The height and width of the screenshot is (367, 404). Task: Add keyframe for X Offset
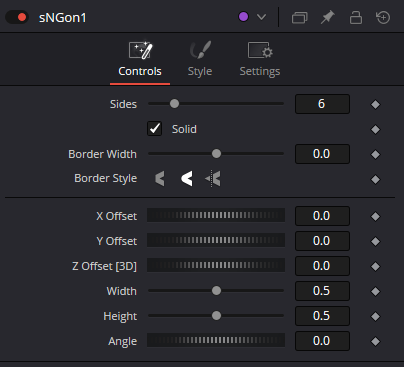375,216
